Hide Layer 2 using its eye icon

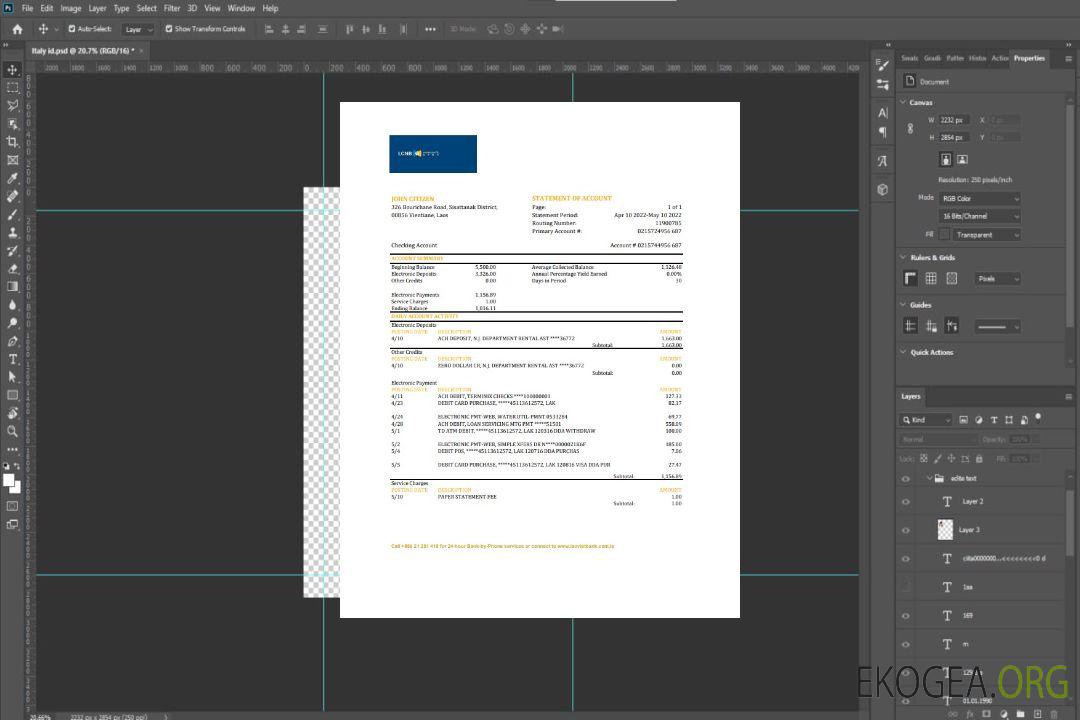[x=906, y=502]
